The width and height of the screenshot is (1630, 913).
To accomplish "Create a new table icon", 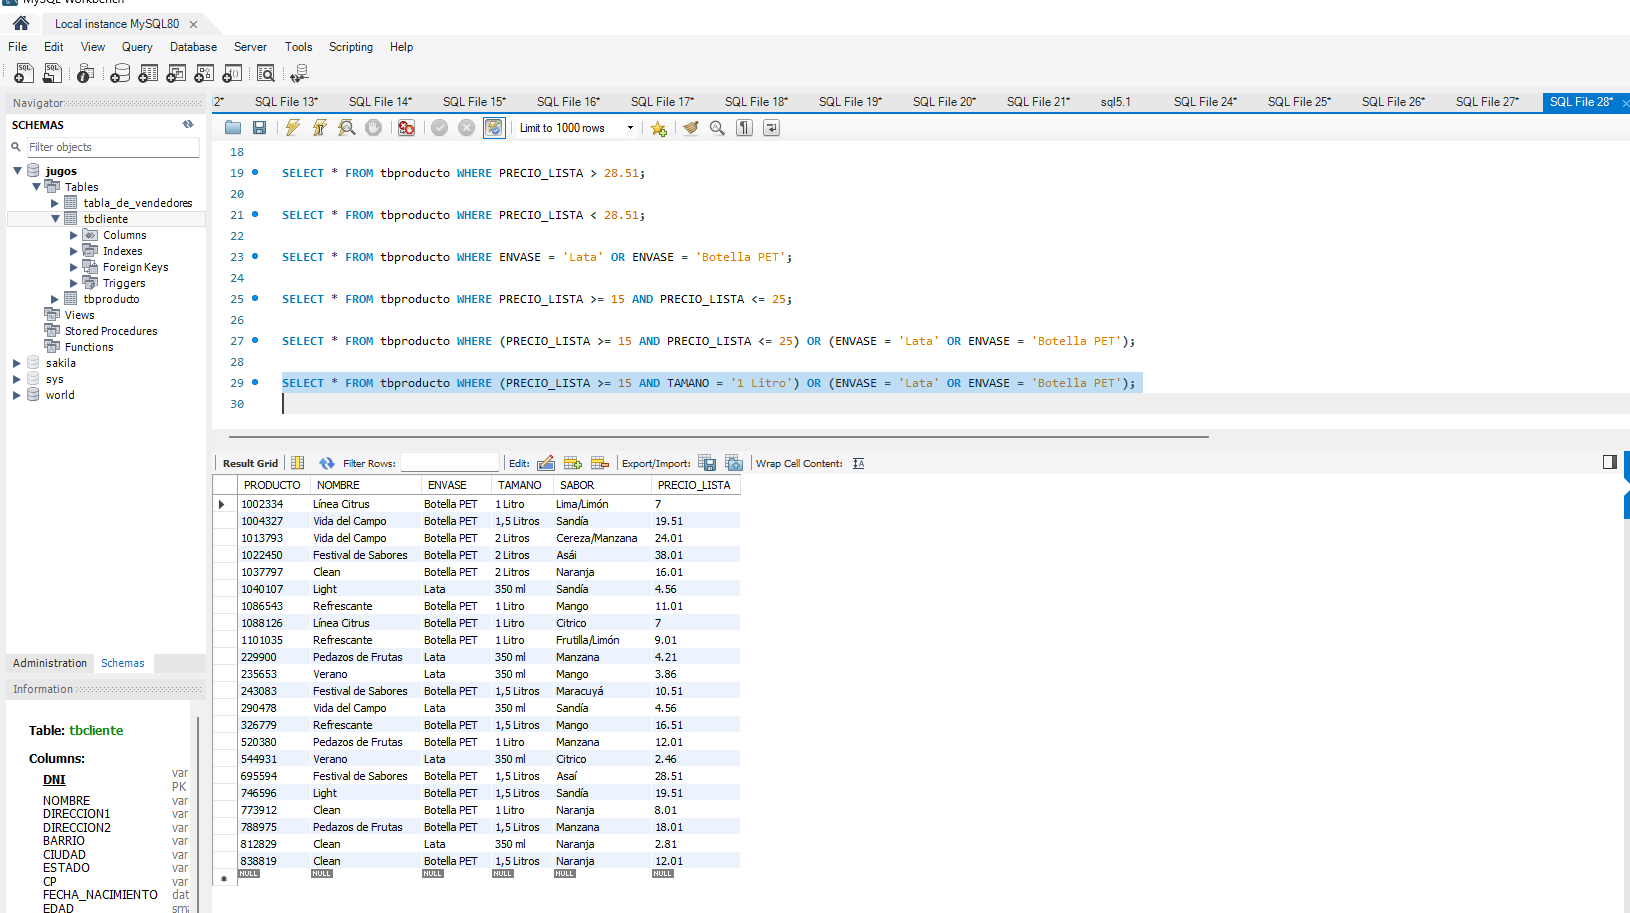I will pos(148,73).
